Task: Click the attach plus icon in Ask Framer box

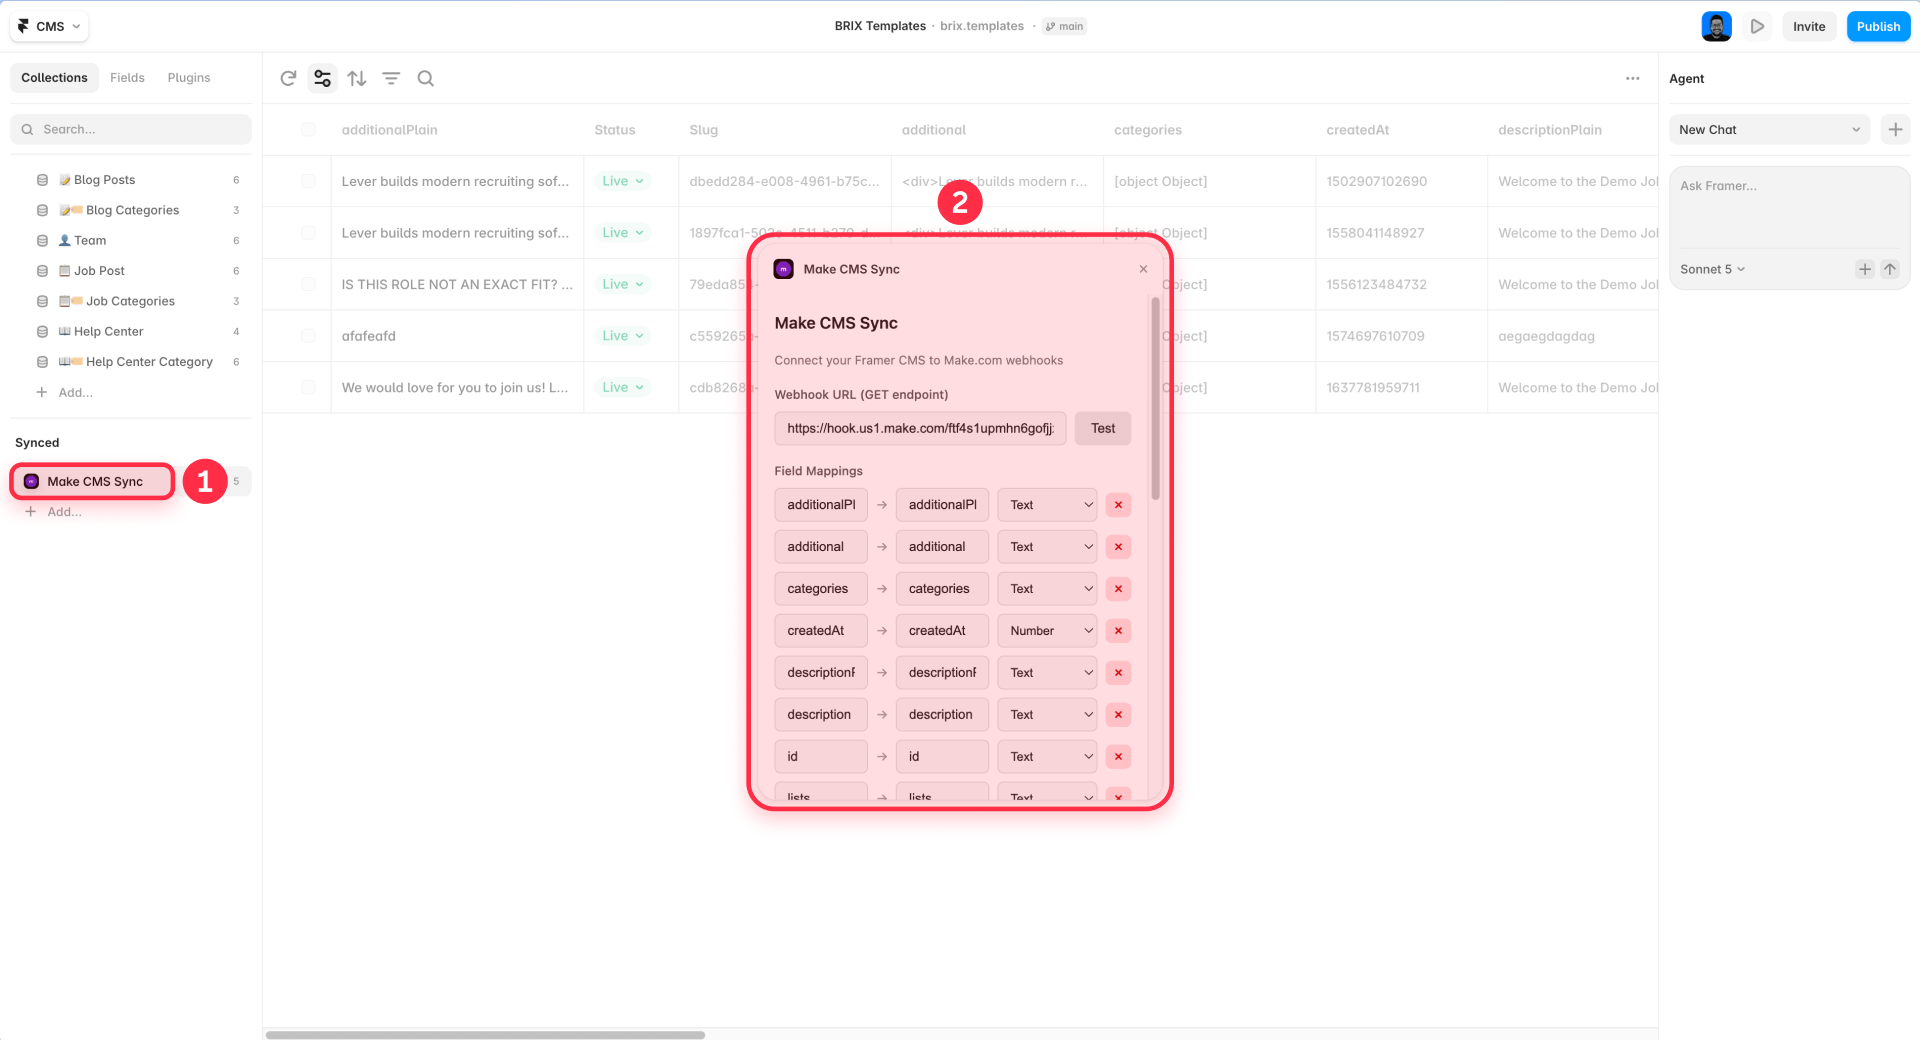Action: (1865, 269)
